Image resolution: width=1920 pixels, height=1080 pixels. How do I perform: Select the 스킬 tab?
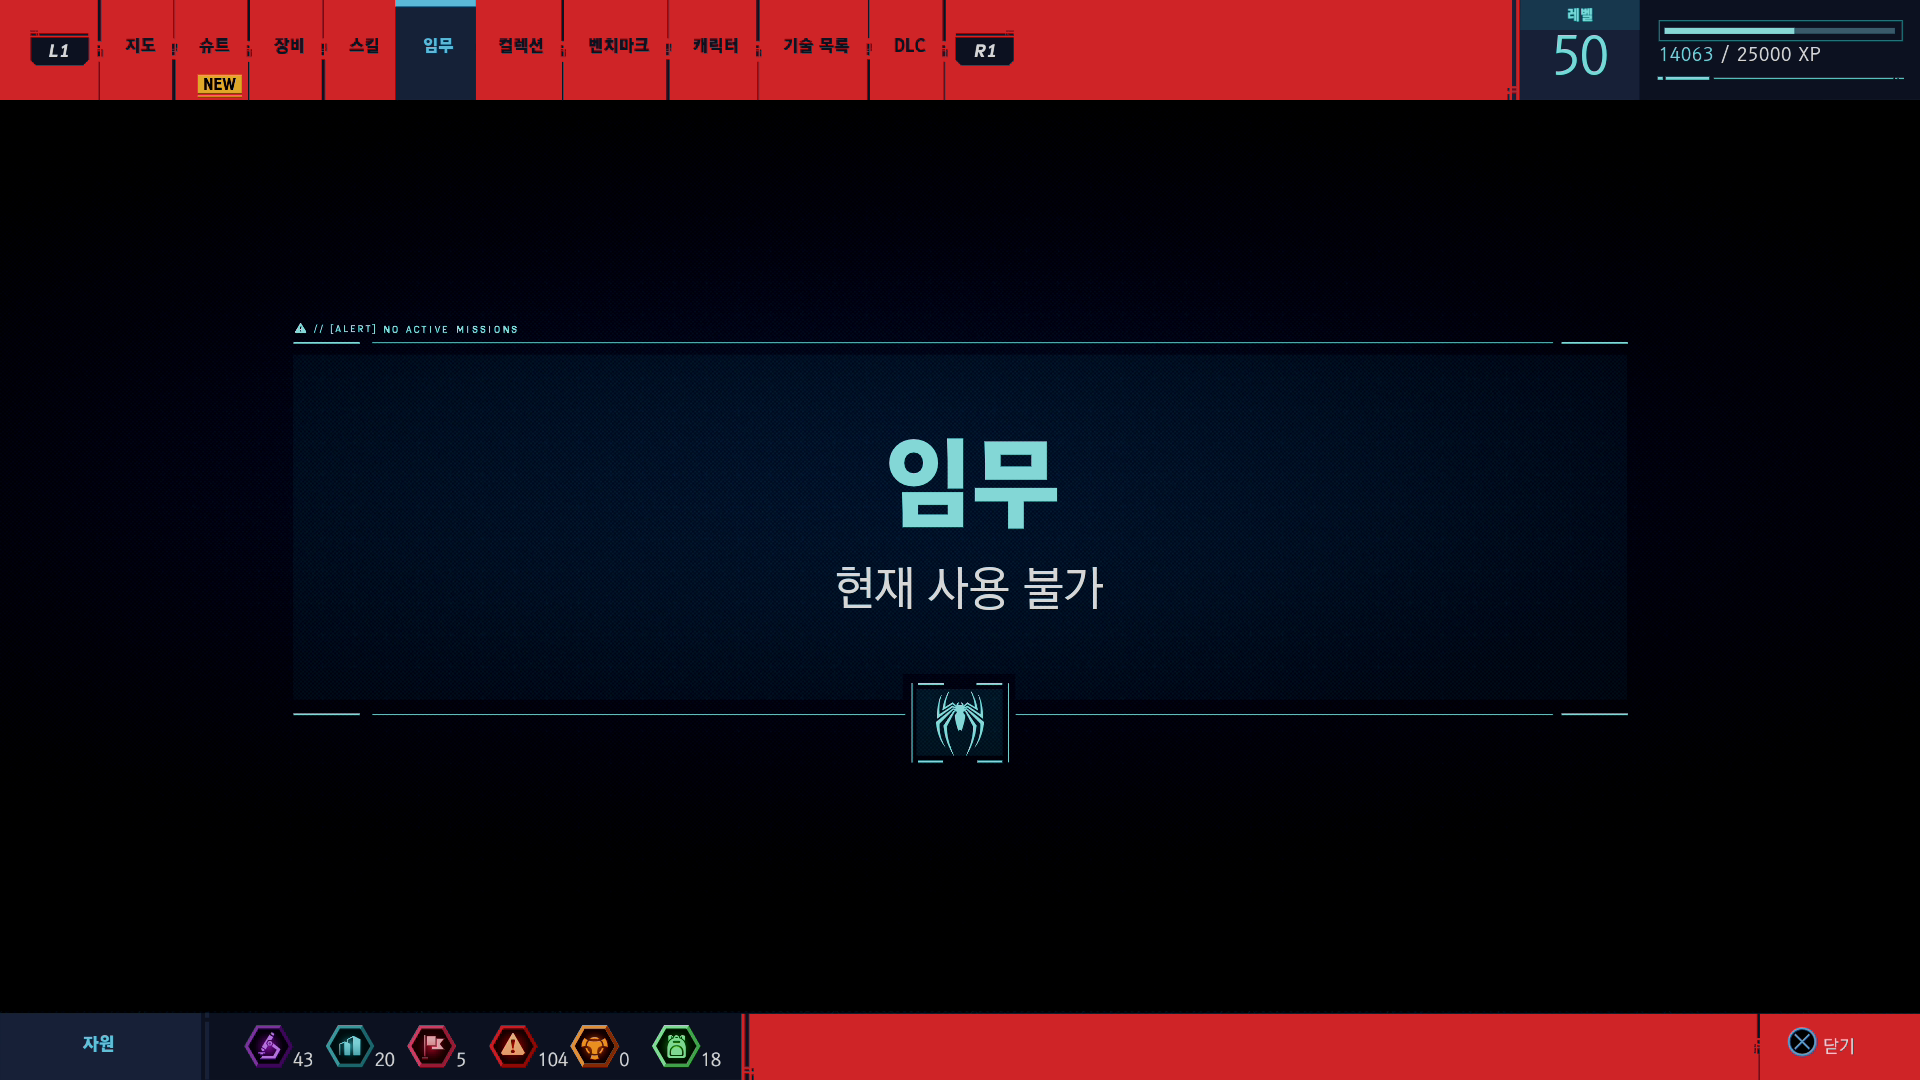(364, 46)
